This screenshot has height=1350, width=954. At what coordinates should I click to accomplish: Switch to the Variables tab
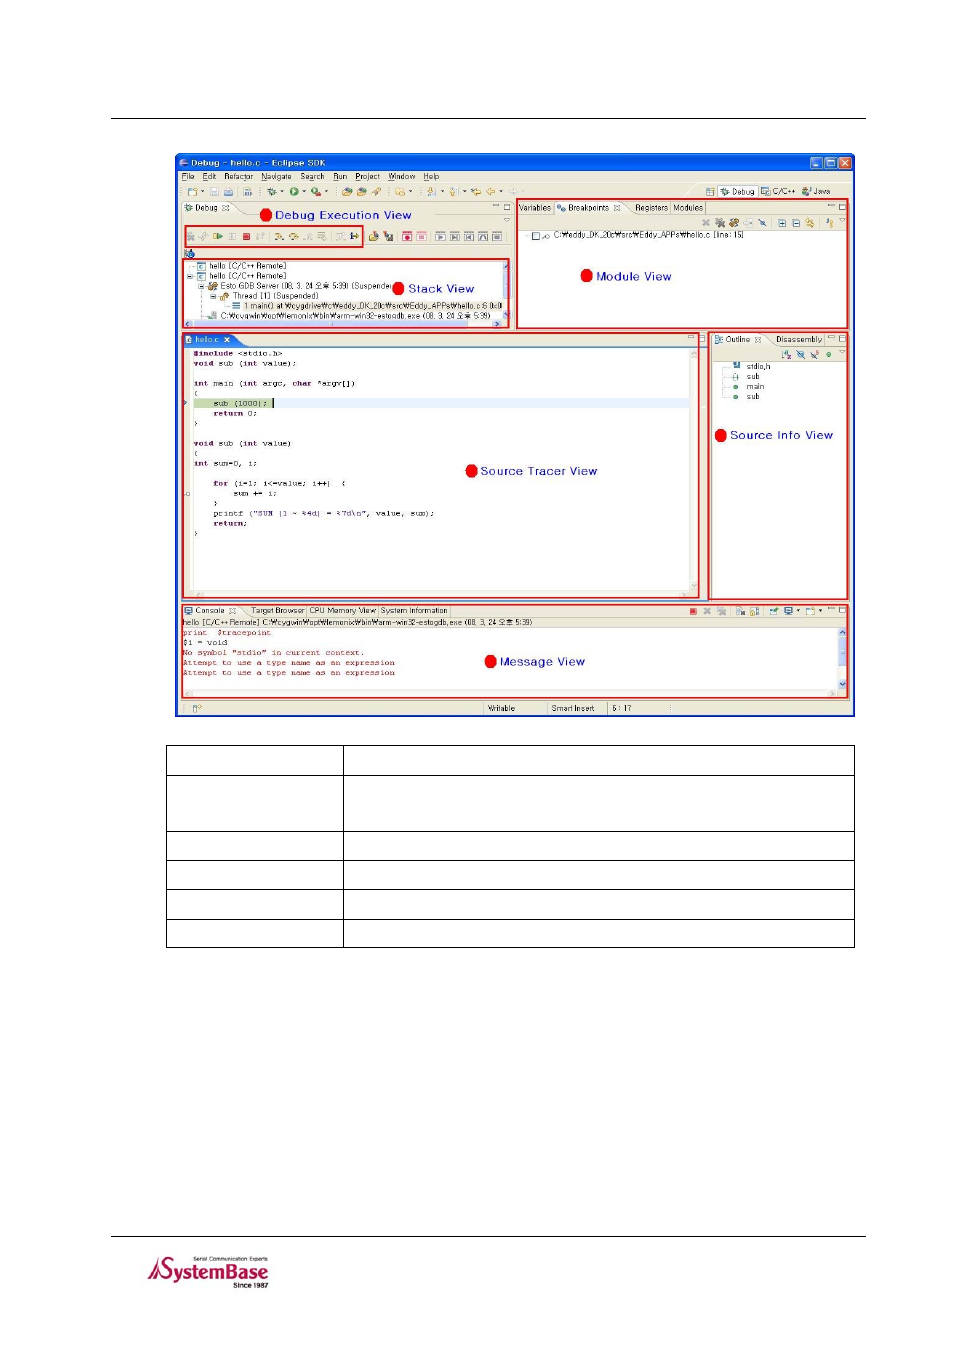point(535,208)
